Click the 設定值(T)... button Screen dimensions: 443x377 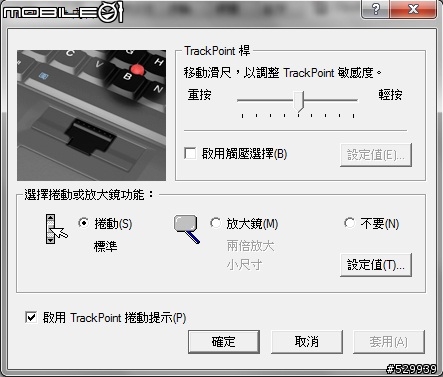pyautogui.click(x=376, y=265)
